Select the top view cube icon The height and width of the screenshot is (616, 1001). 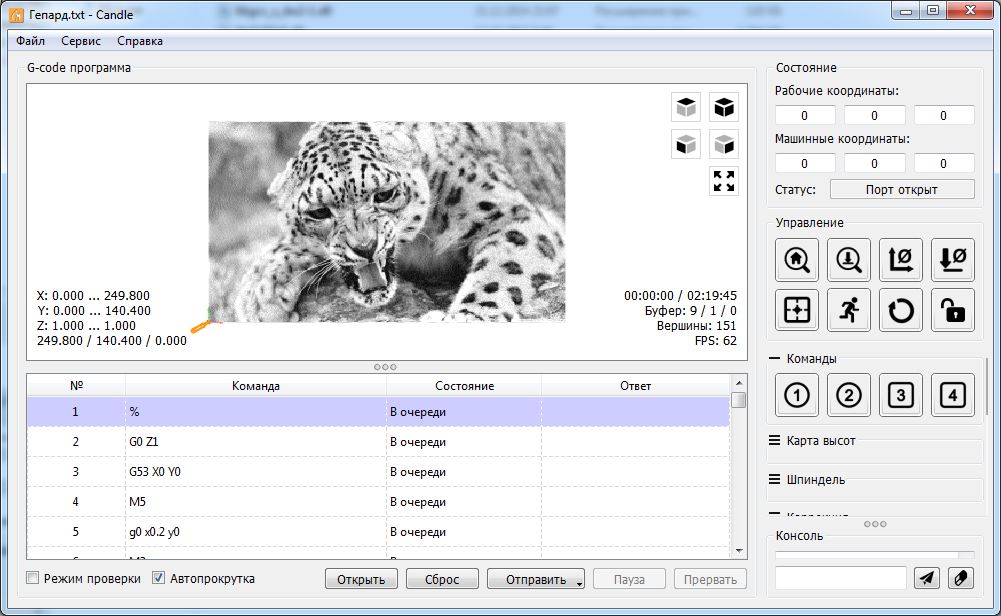point(686,107)
